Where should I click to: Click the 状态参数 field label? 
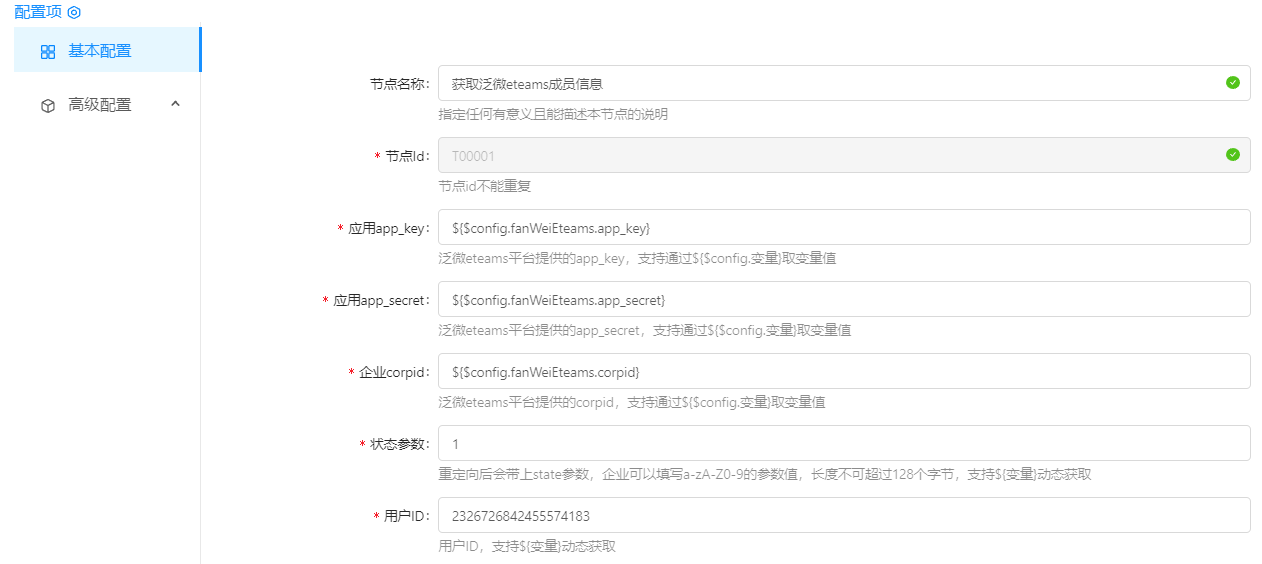click(398, 444)
